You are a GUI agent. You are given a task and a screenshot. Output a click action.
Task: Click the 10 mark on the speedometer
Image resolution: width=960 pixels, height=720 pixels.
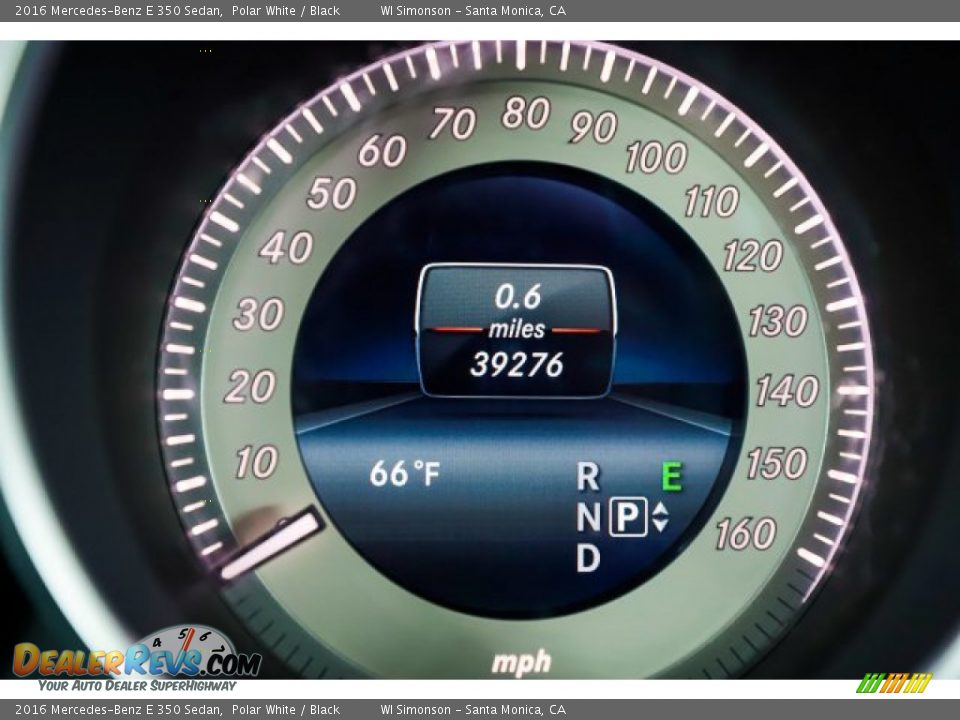(256, 463)
